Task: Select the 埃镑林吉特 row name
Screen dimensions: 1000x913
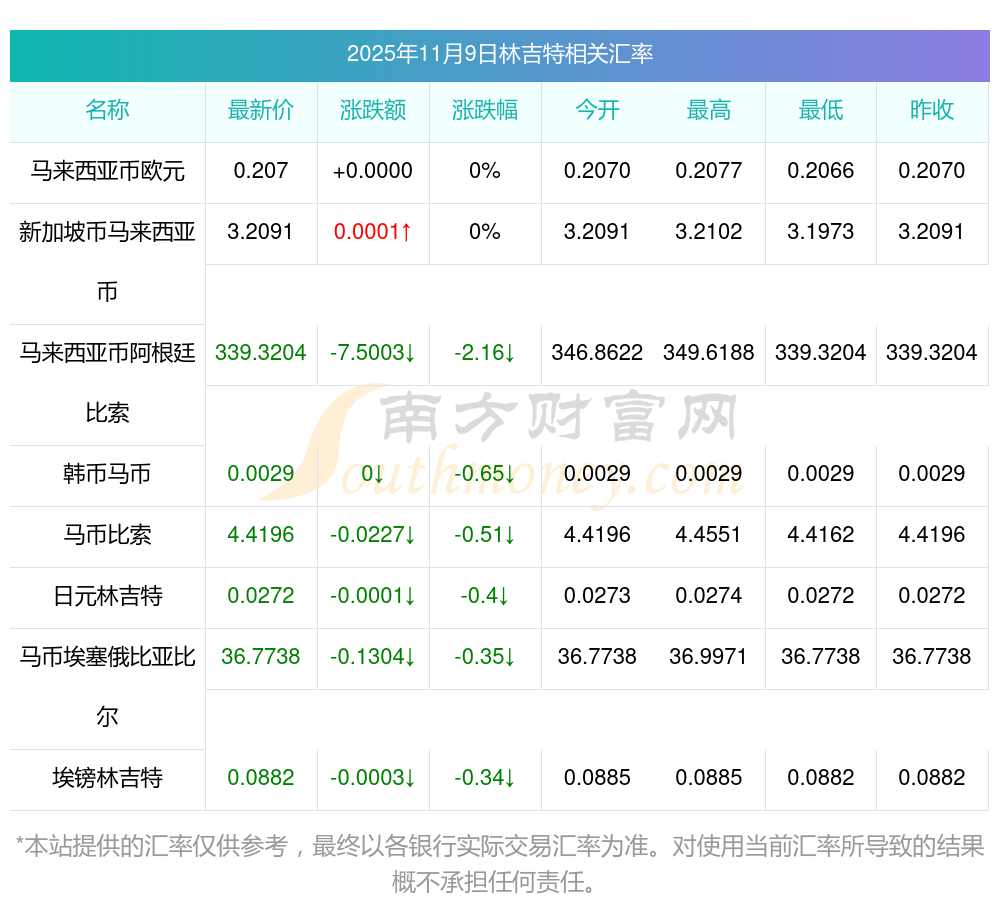Action: [x=107, y=778]
